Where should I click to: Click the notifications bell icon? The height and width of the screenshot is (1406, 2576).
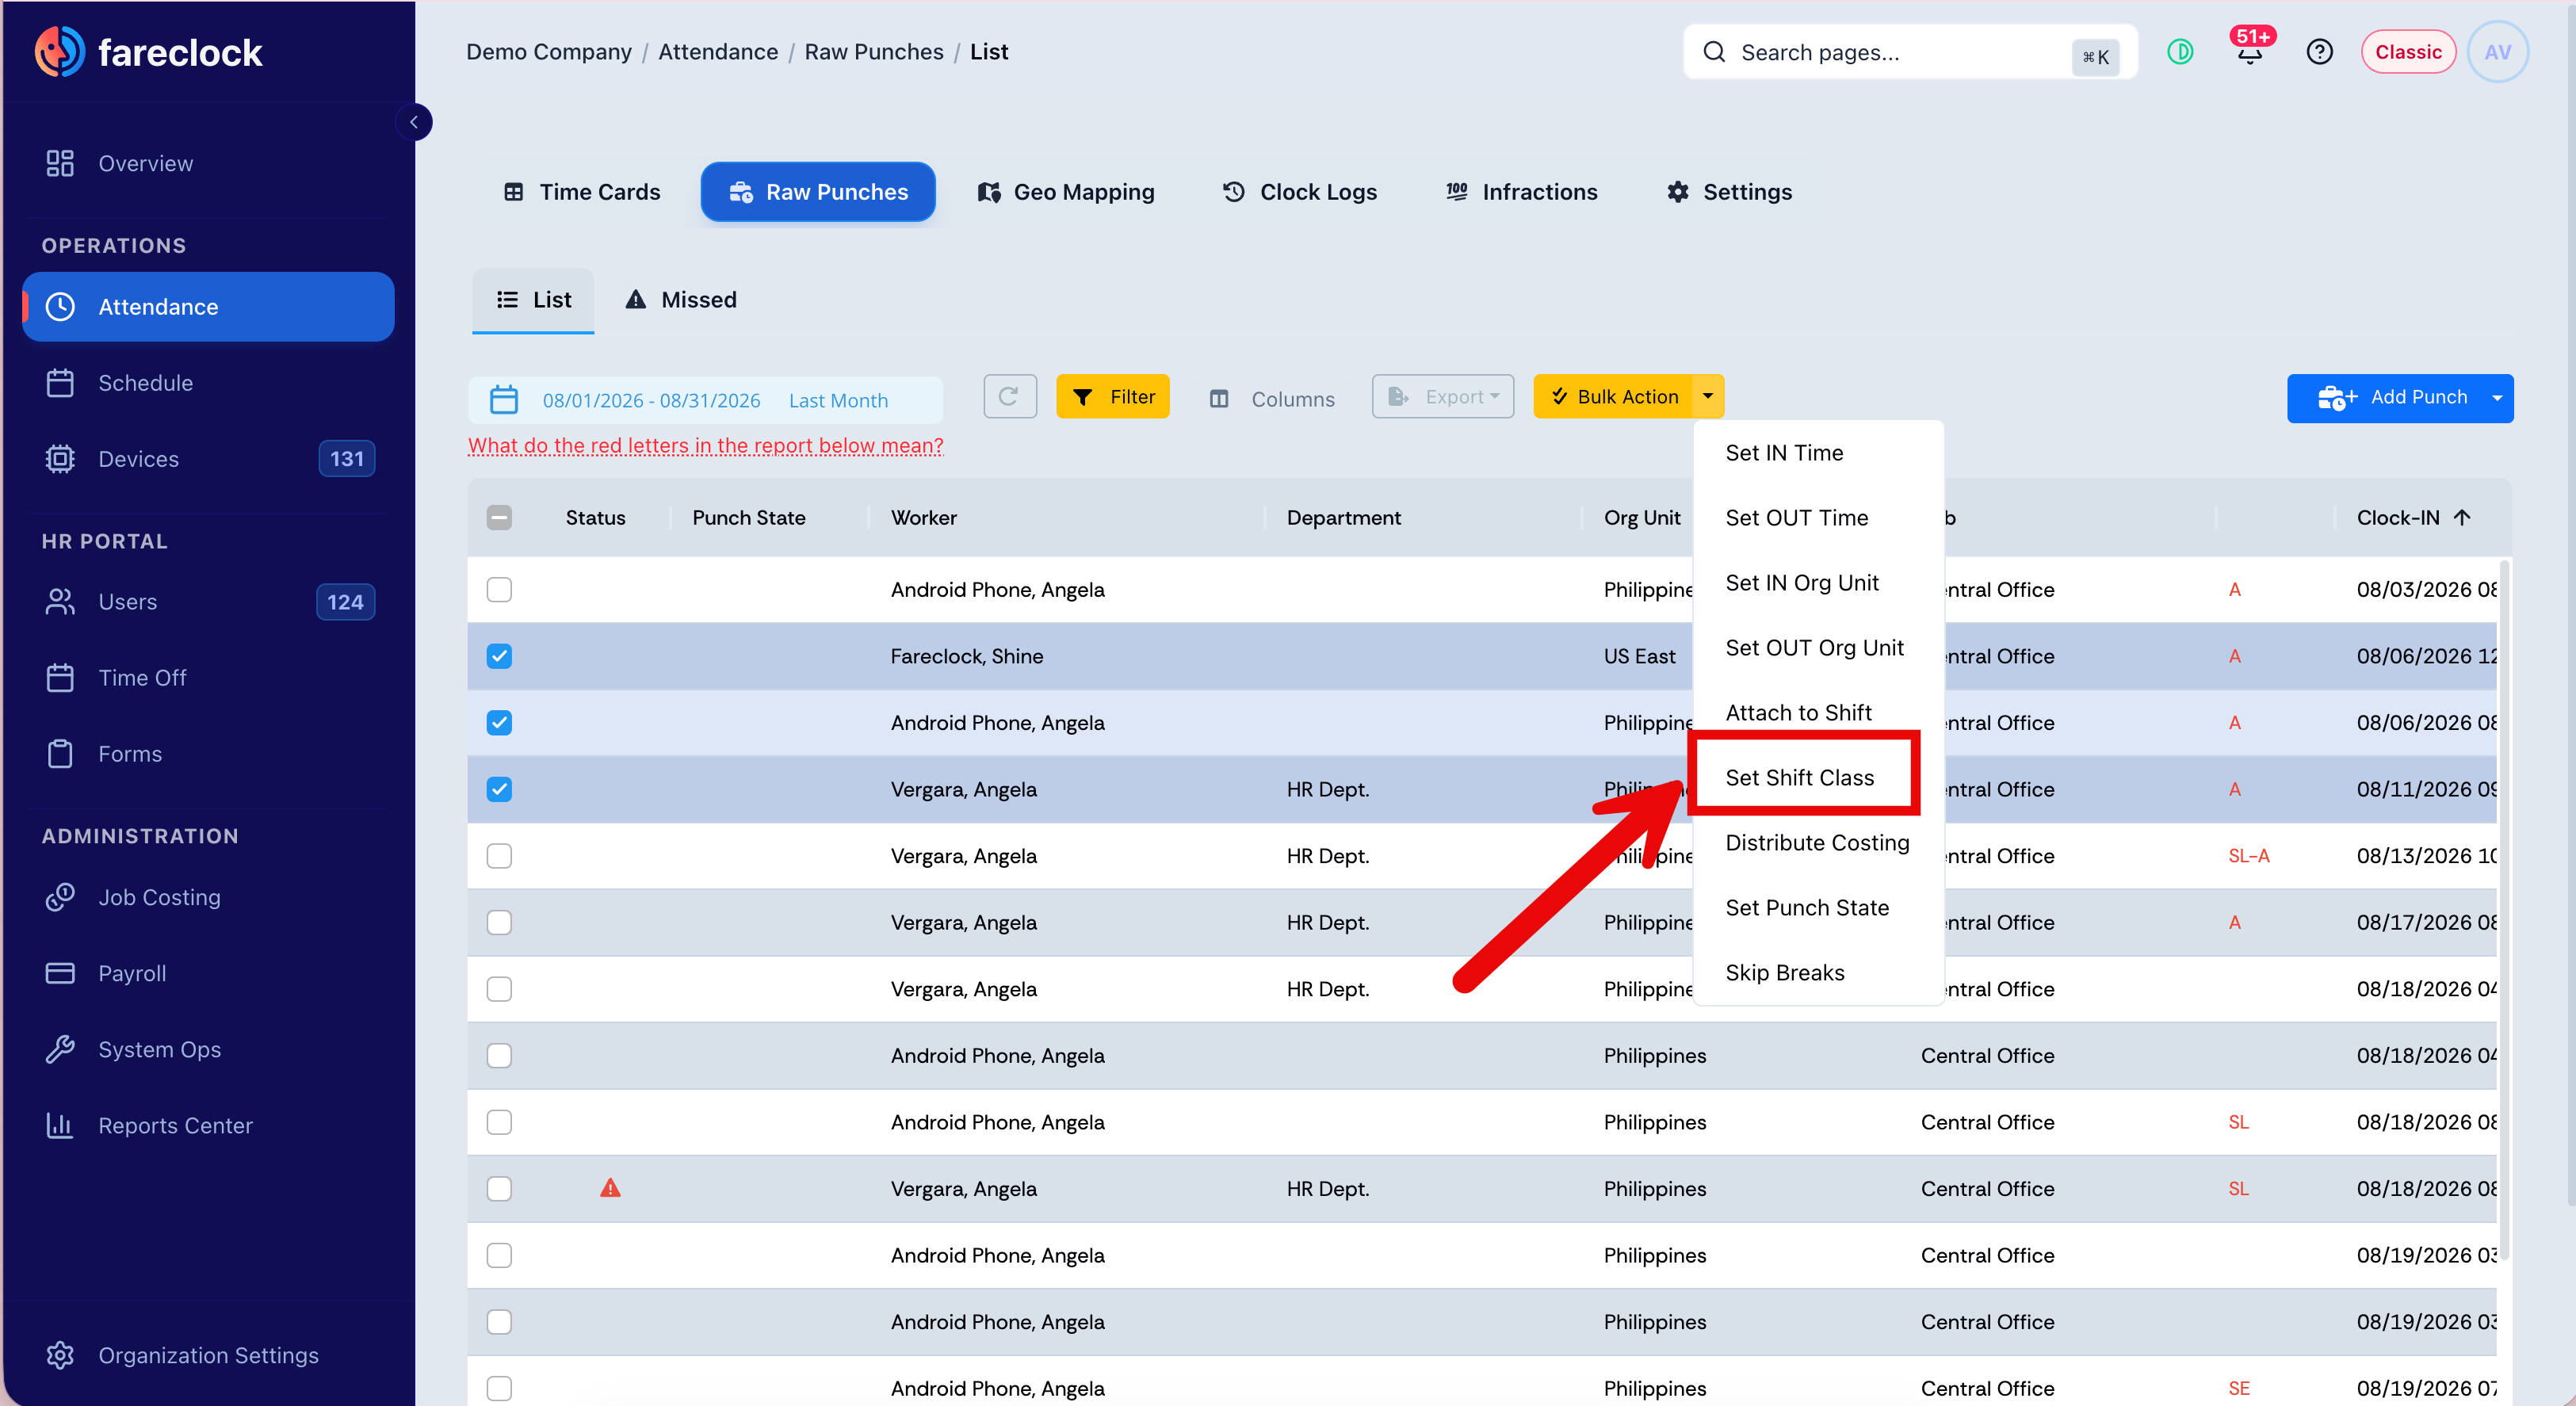(x=2249, y=52)
